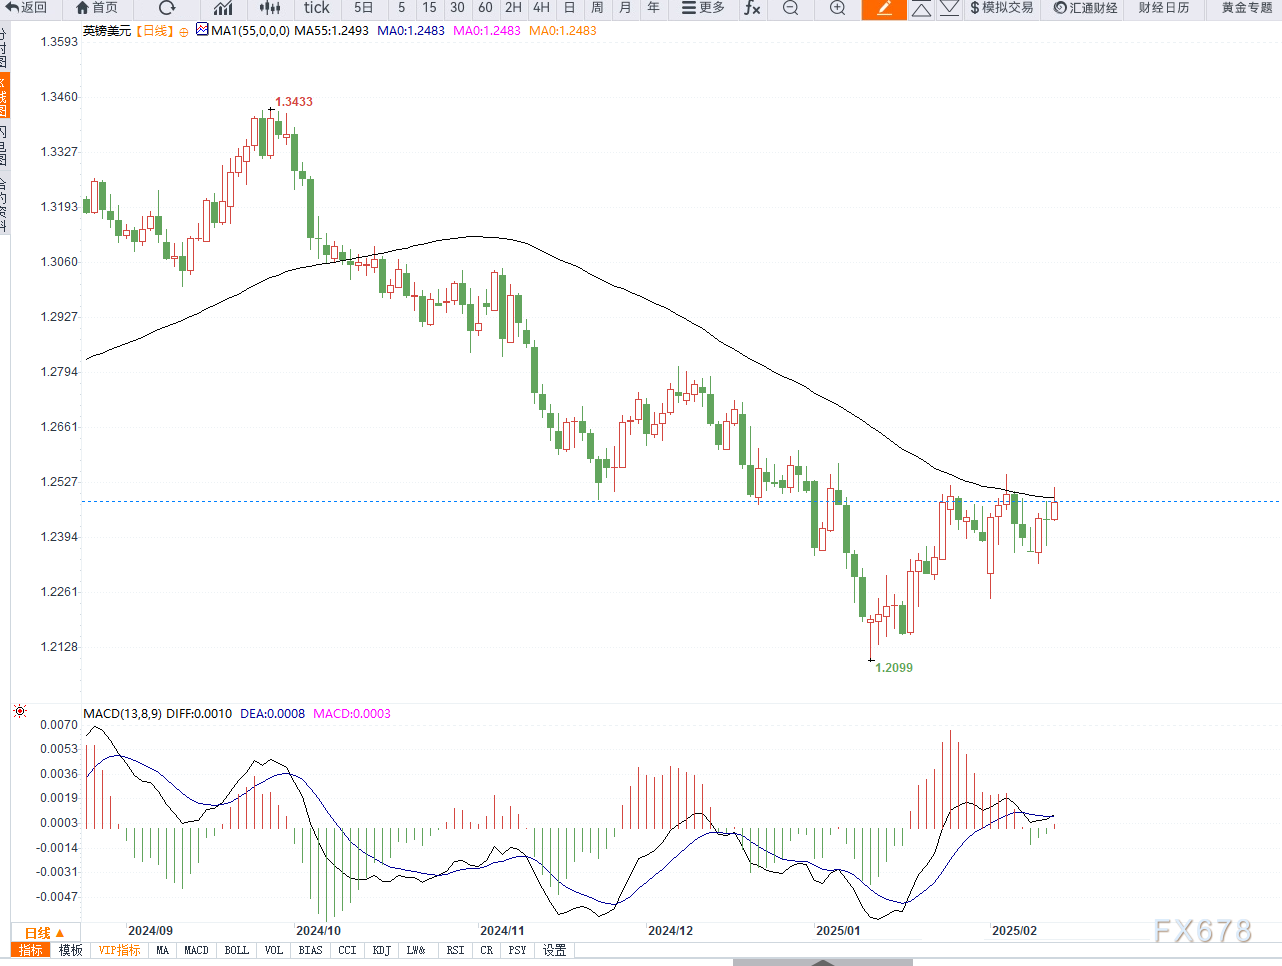Zoom in the chart with plus magnifier

838,8
